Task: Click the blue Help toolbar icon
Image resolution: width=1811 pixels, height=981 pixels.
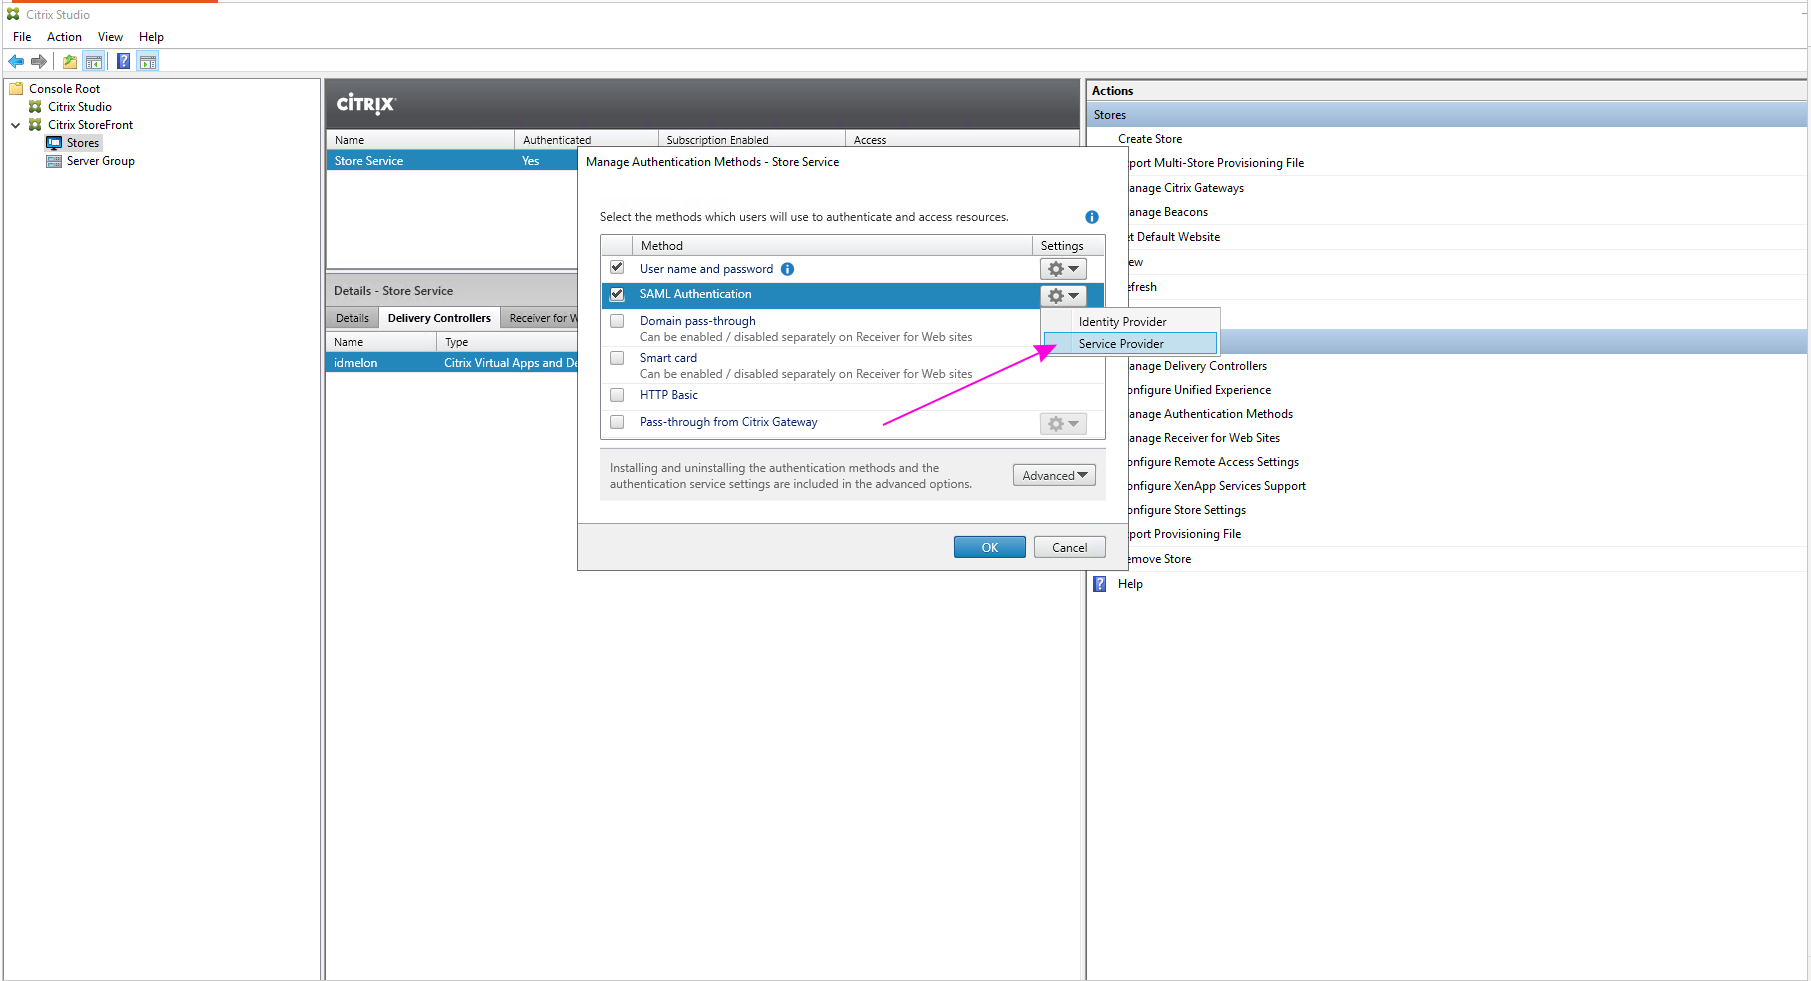Action: coord(123,62)
